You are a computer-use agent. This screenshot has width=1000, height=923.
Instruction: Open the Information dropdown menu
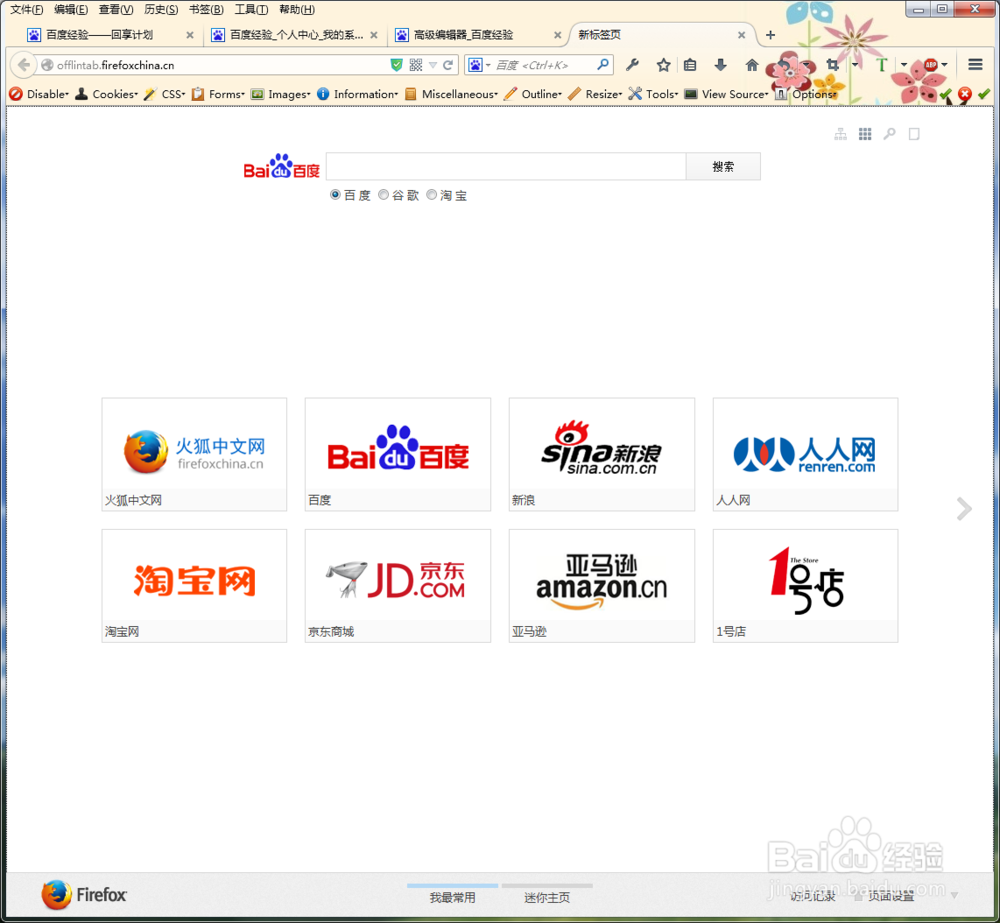click(x=357, y=94)
